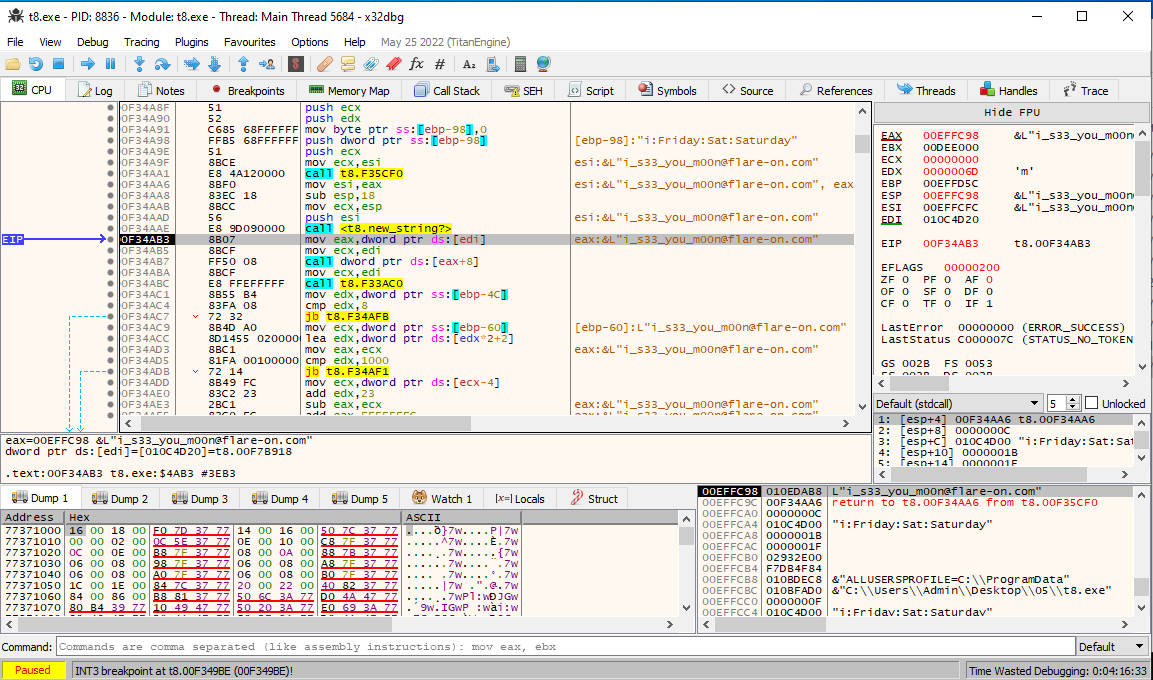Viewport: 1153px width, 680px height.
Task: Open the Default command type dropdown
Action: 1113,647
